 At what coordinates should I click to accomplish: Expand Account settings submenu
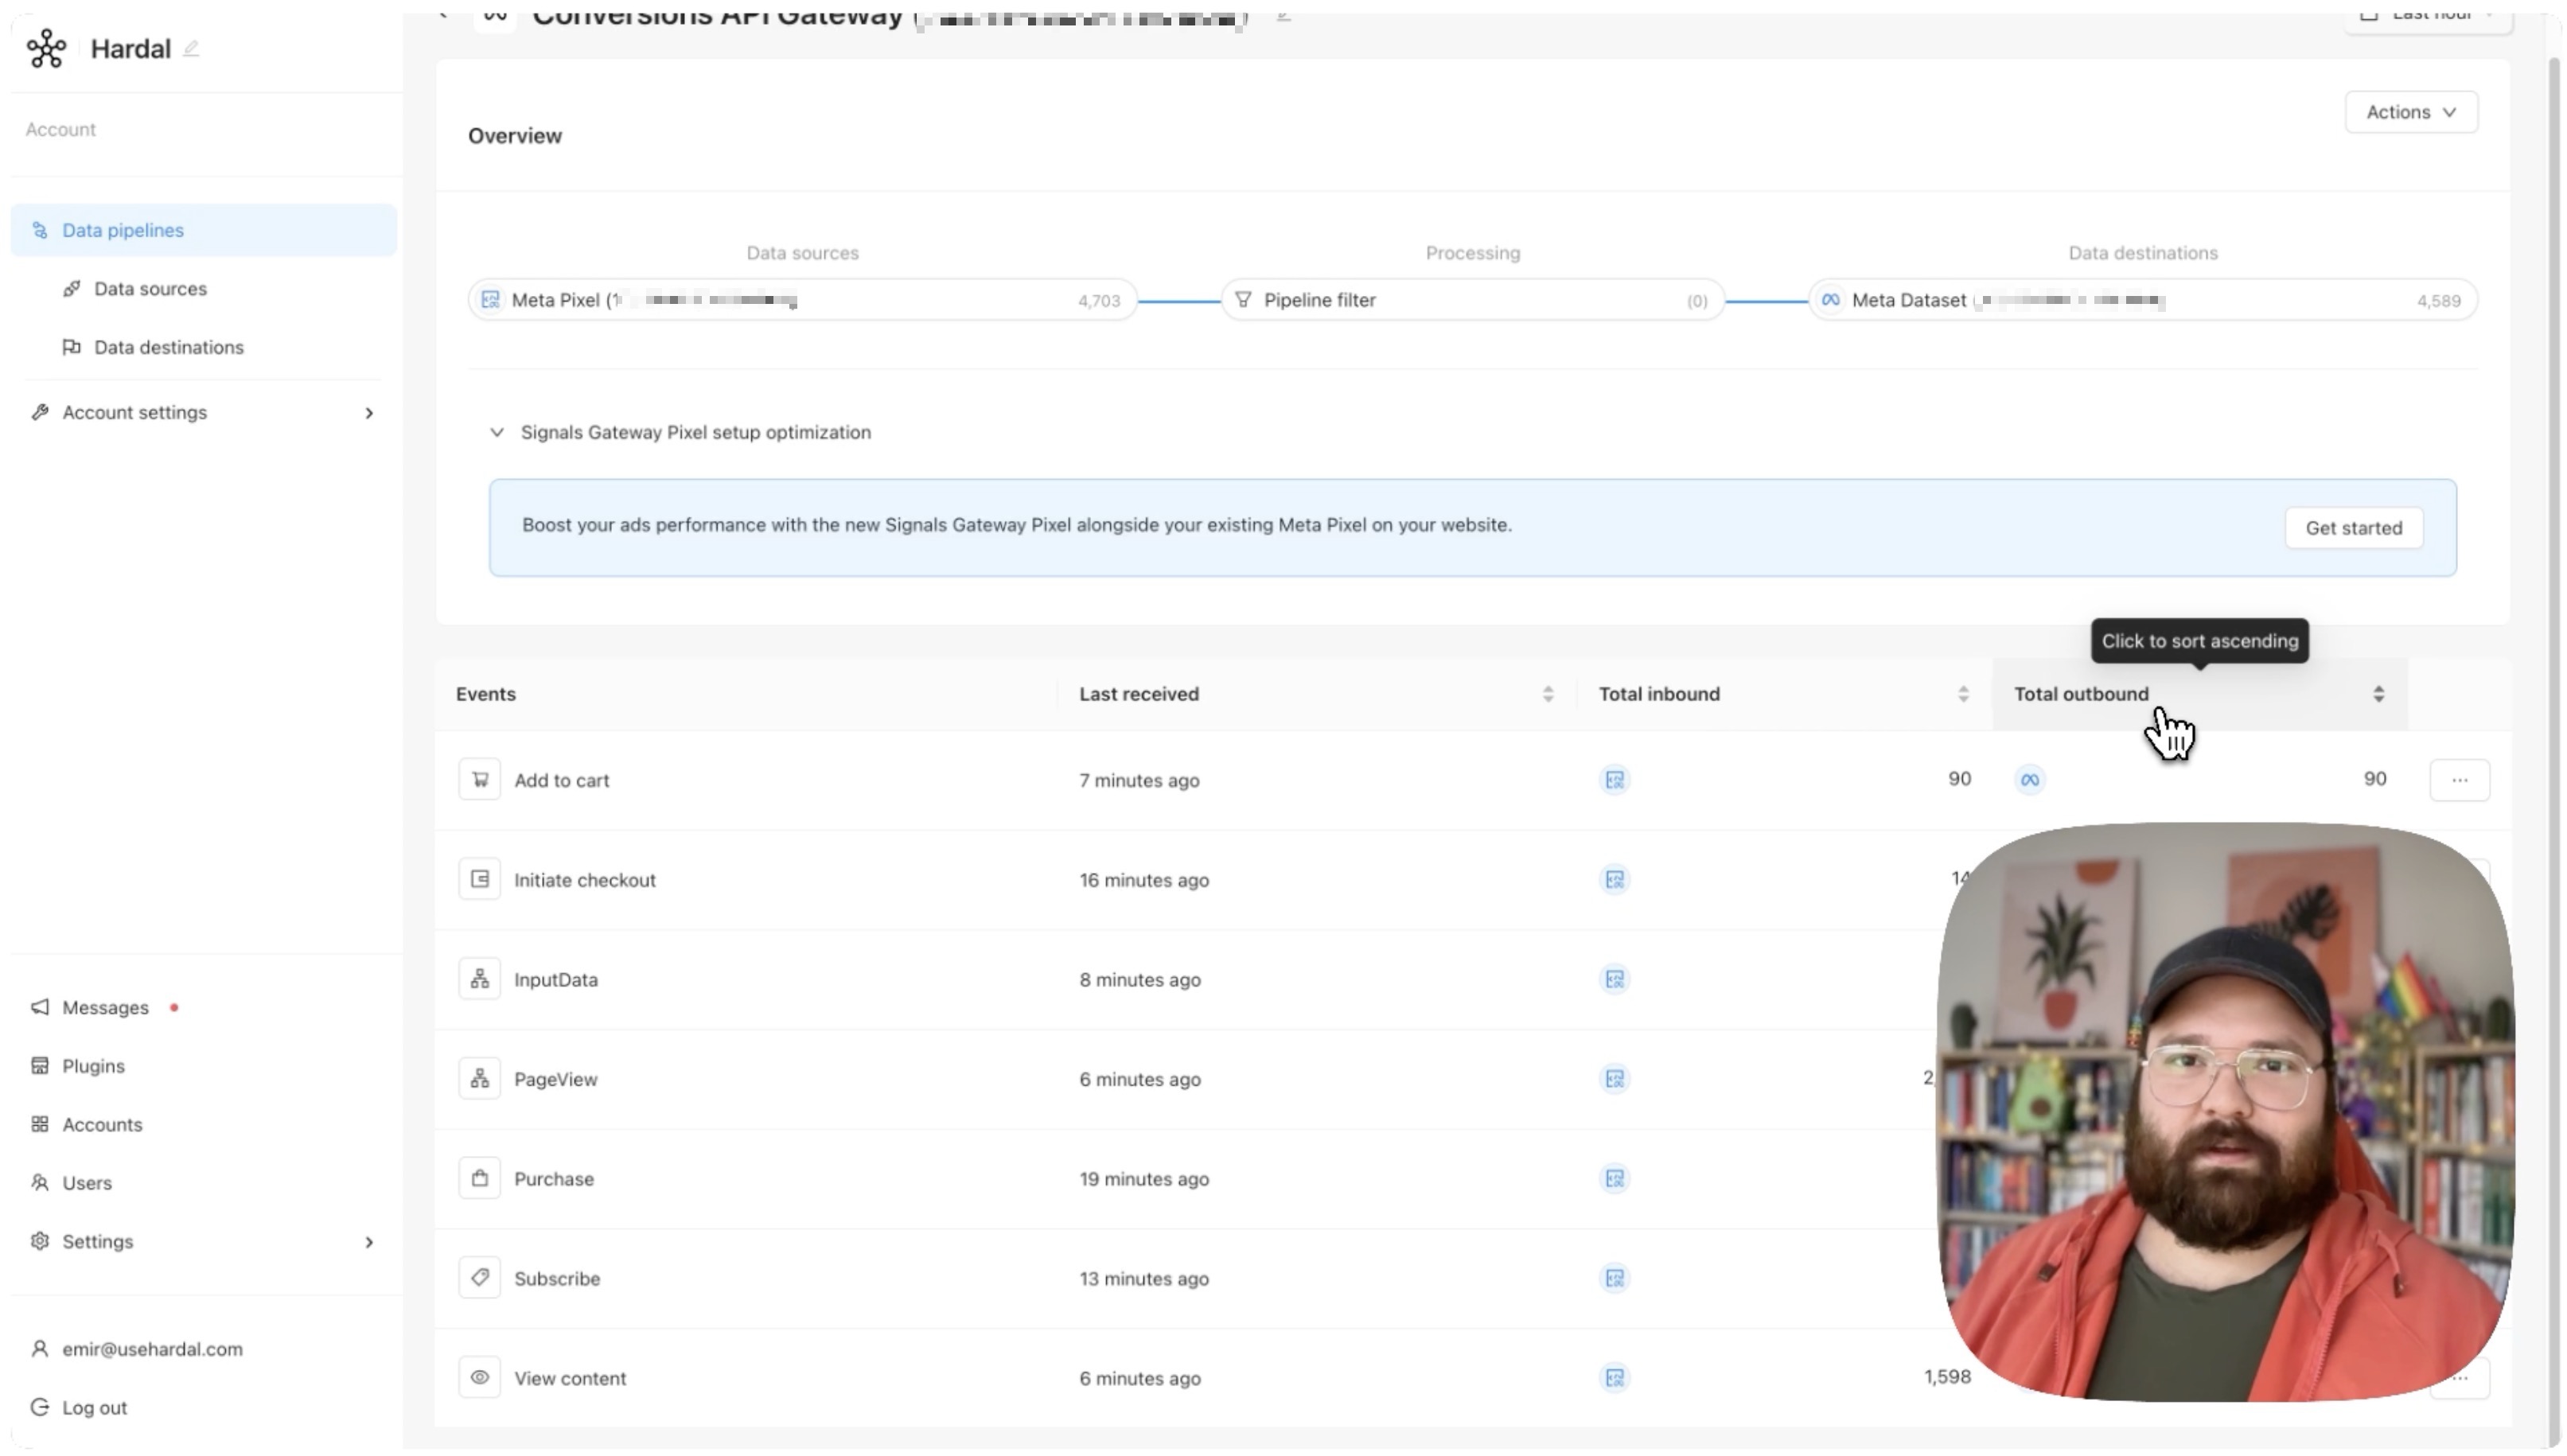coord(369,413)
